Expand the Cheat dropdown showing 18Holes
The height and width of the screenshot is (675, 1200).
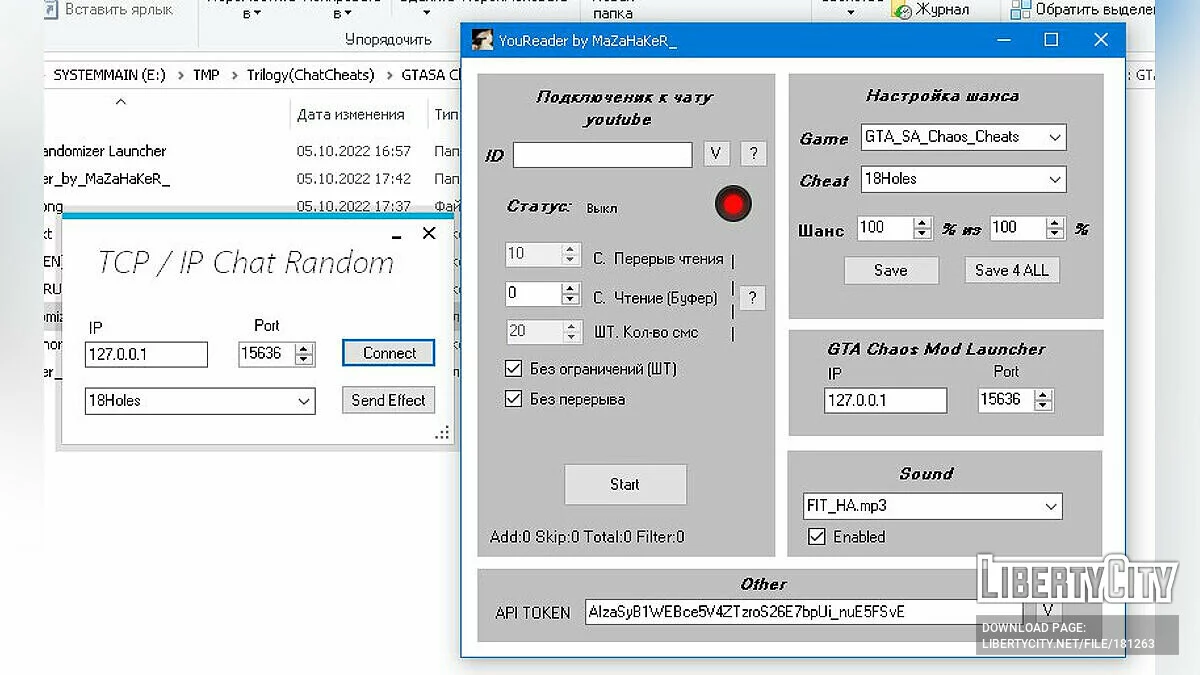963,179
